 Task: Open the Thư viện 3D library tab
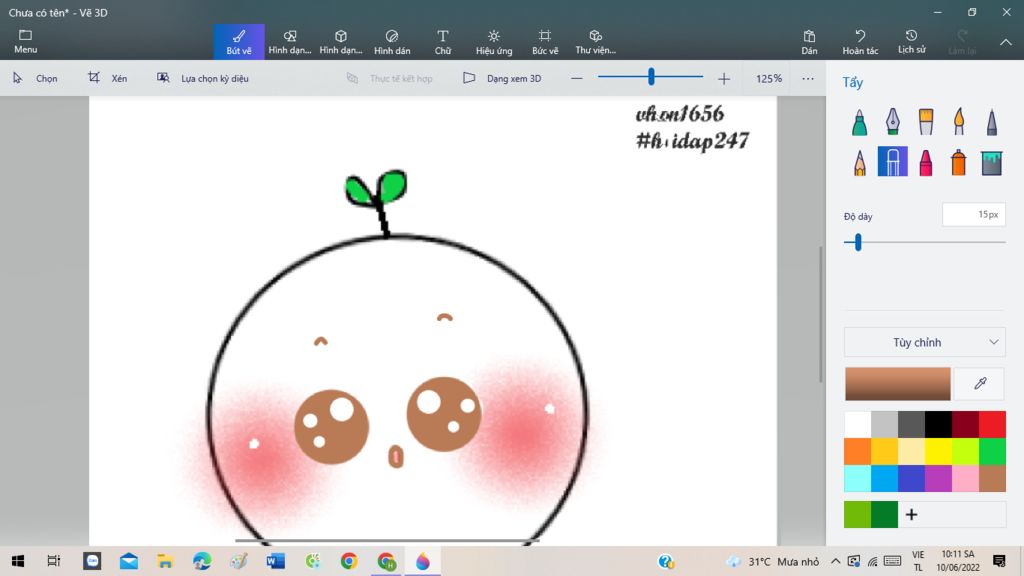click(x=596, y=42)
